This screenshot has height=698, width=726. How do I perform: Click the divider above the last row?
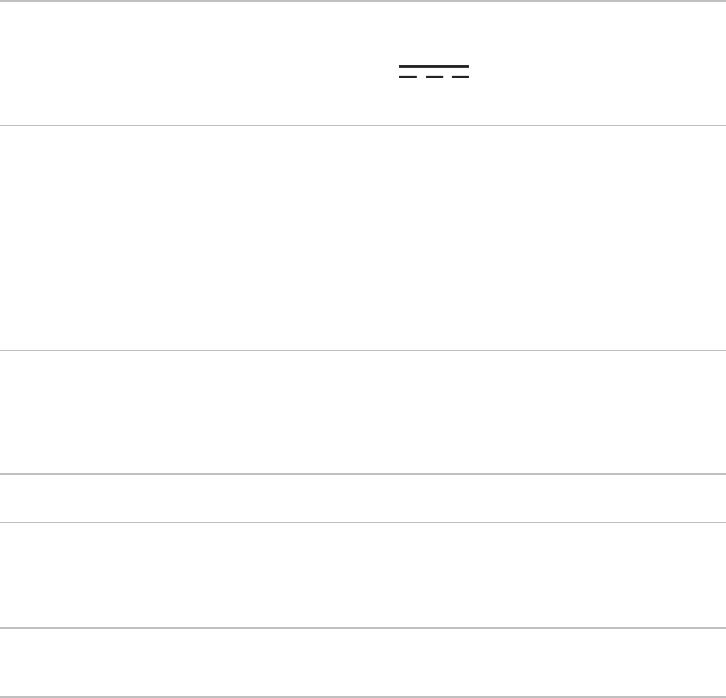[363, 628]
